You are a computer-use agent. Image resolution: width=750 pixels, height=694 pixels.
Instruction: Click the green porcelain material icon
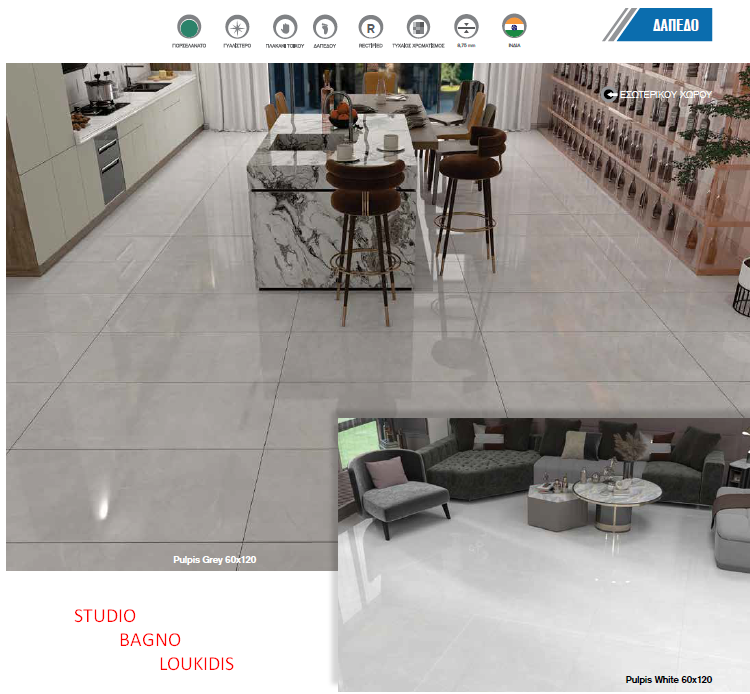(x=189, y=27)
